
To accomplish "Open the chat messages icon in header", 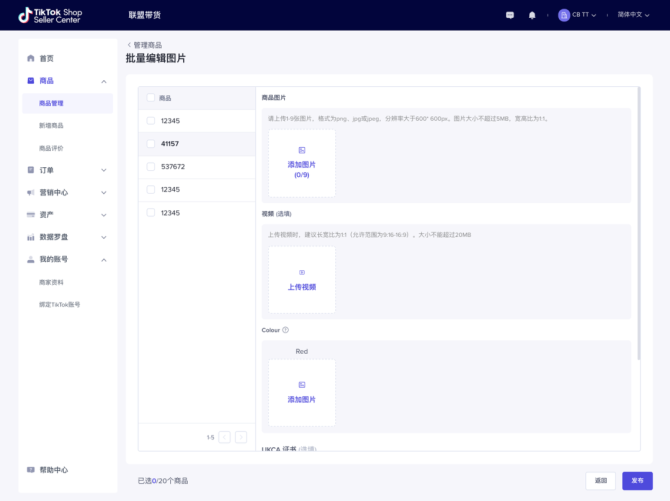I will [x=510, y=15].
